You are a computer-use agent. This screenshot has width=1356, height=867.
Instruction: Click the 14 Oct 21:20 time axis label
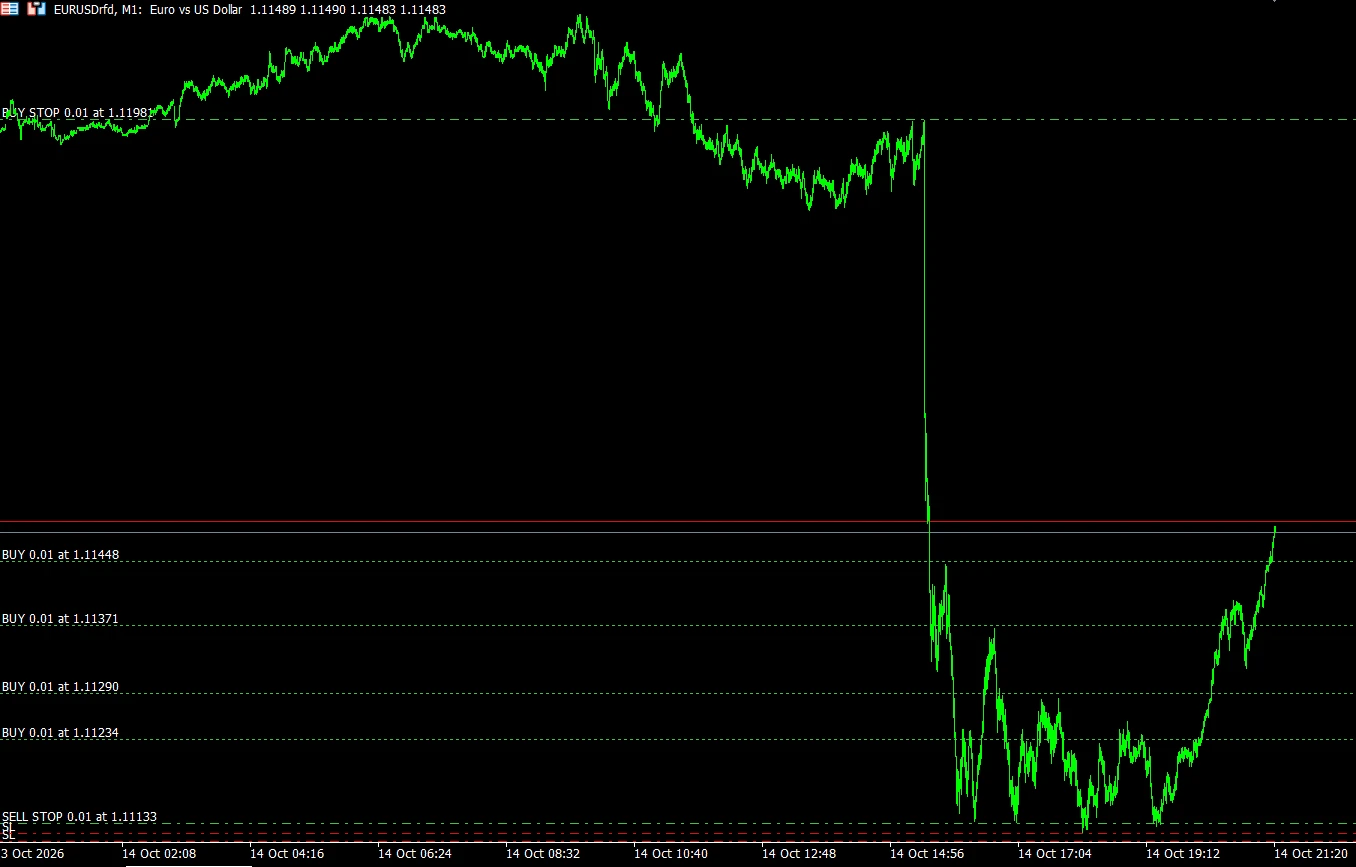pyautogui.click(x=1311, y=854)
